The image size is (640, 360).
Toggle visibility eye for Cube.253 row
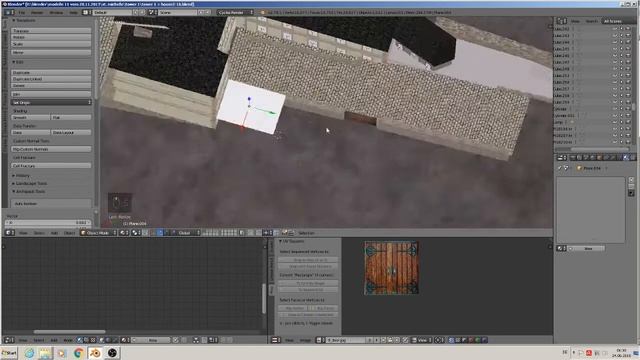point(615,76)
